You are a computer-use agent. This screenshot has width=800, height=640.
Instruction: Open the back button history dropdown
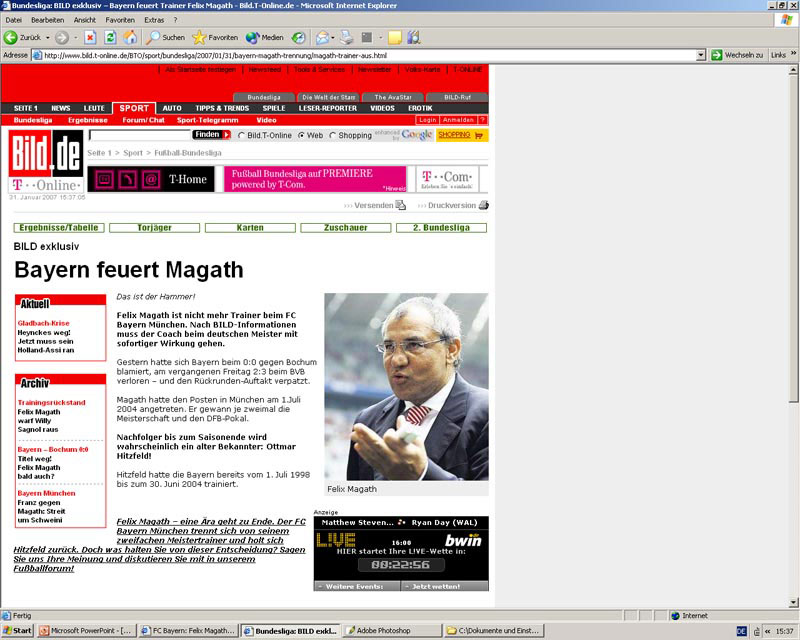point(48,37)
